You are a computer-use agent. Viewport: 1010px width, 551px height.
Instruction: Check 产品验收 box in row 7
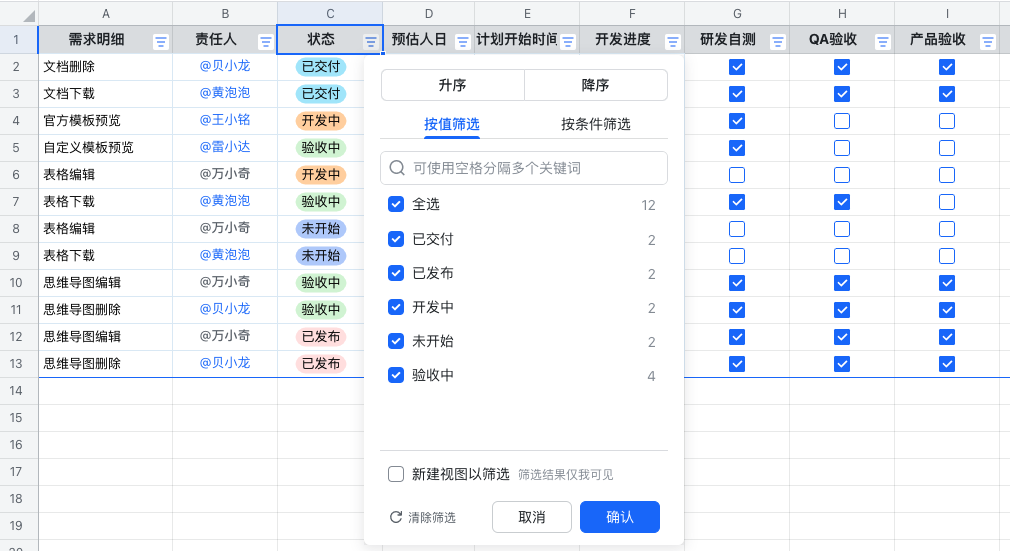(x=947, y=202)
